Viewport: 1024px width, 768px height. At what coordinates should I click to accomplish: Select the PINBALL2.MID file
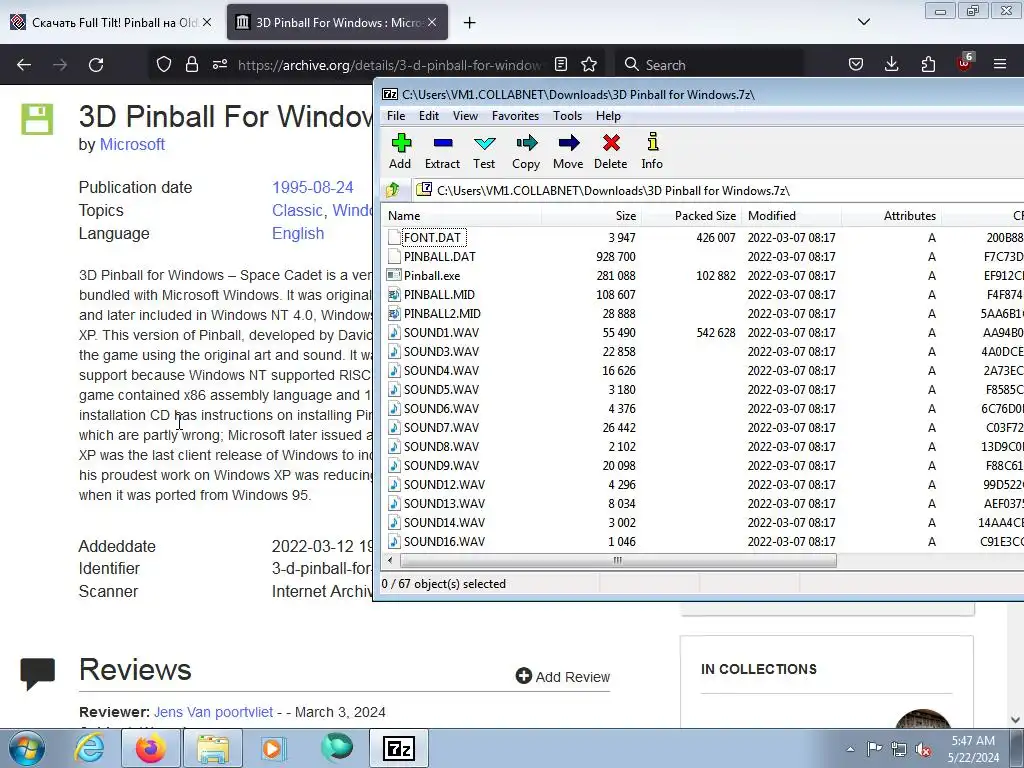coord(442,313)
